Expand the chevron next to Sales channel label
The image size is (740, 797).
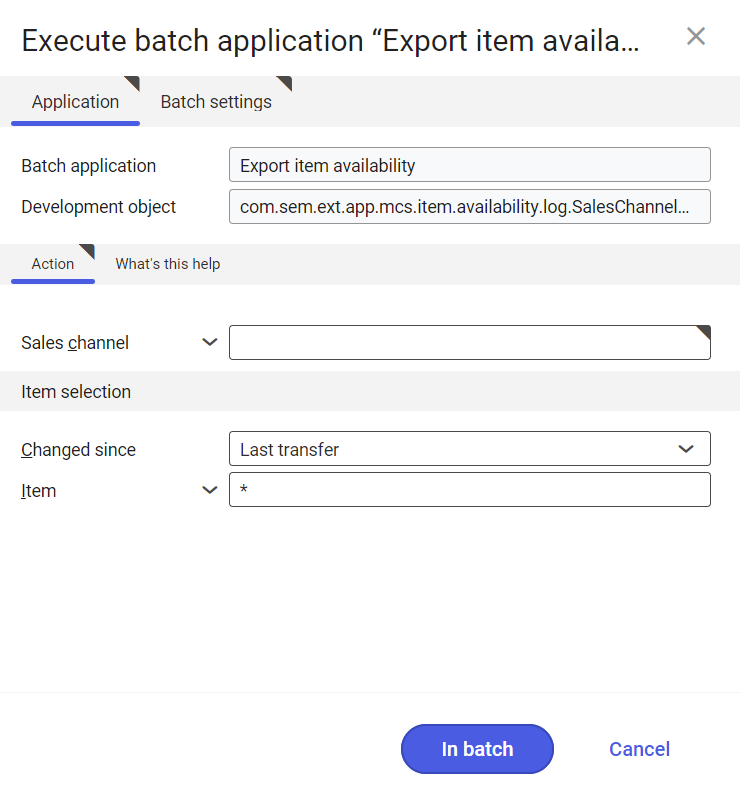pos(209,343)
